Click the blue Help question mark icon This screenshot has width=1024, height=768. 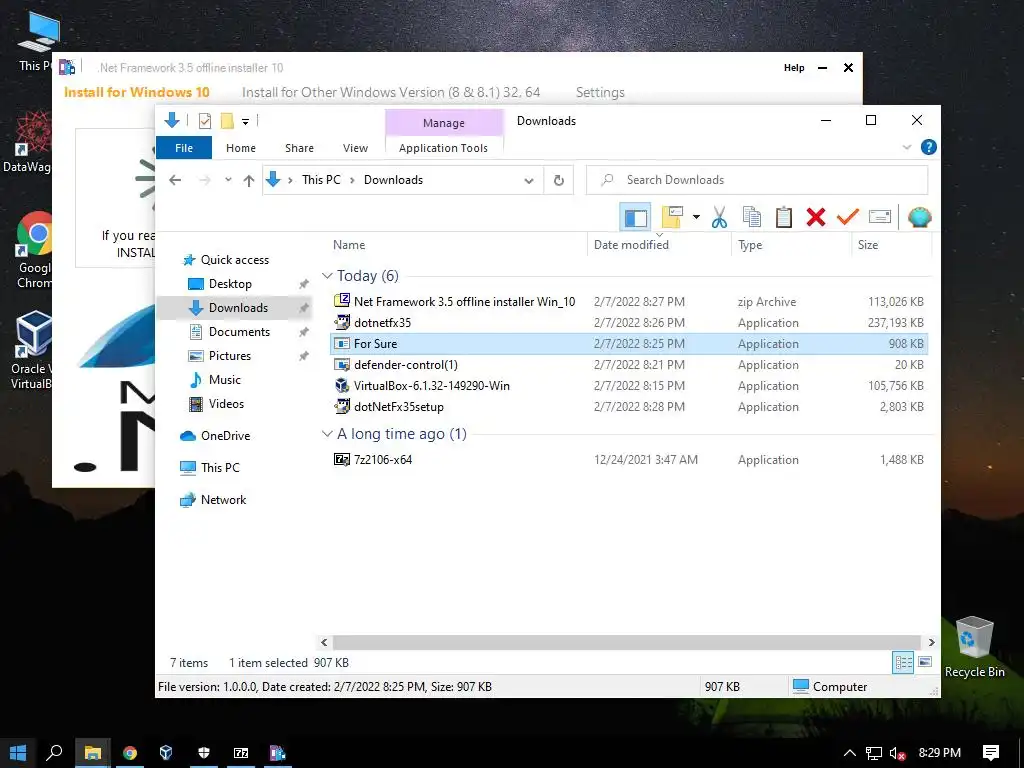click(x=929, y=147)
